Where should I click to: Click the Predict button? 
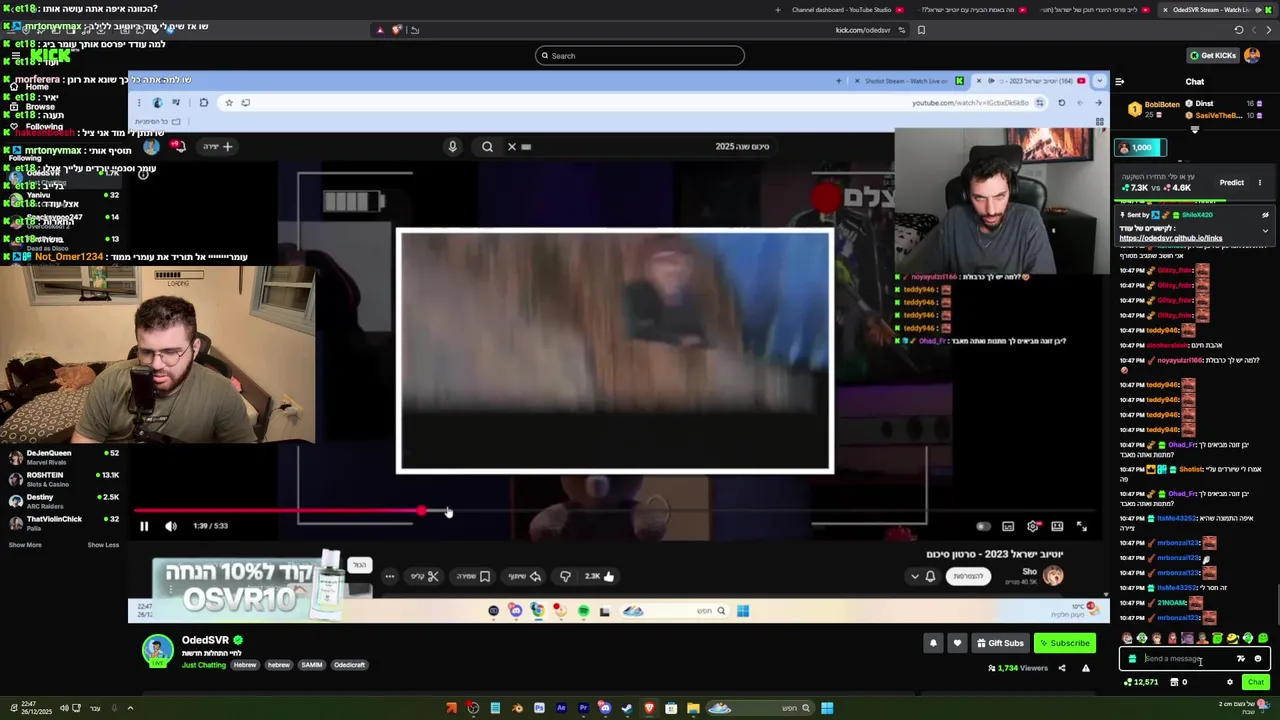(x=1232, y=183)
